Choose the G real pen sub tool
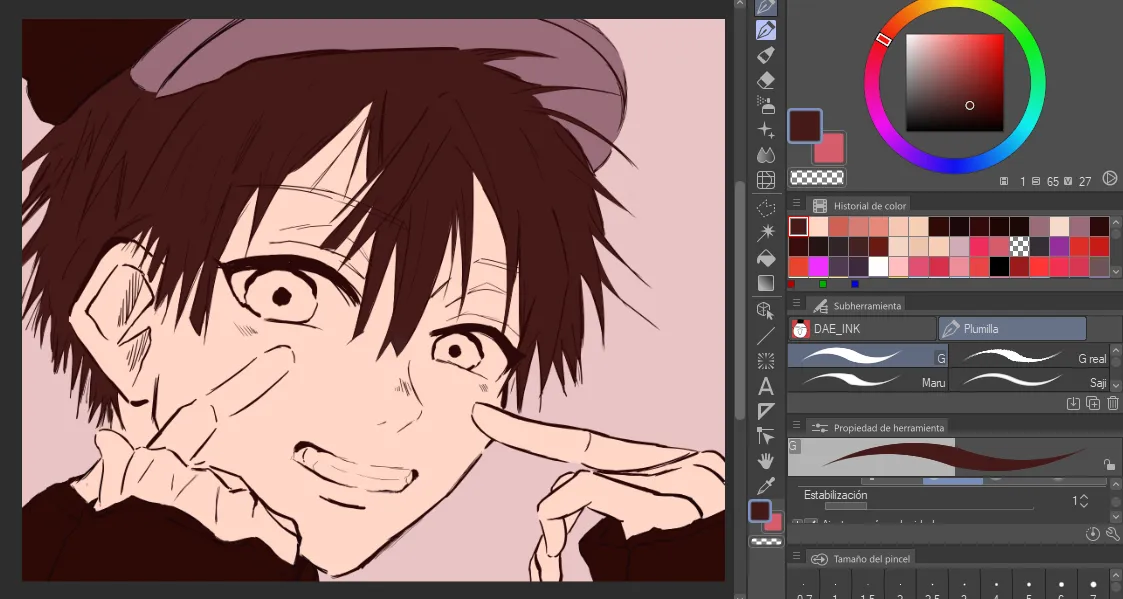The width and height of the screenshot is (1123, 599). 1029,356
